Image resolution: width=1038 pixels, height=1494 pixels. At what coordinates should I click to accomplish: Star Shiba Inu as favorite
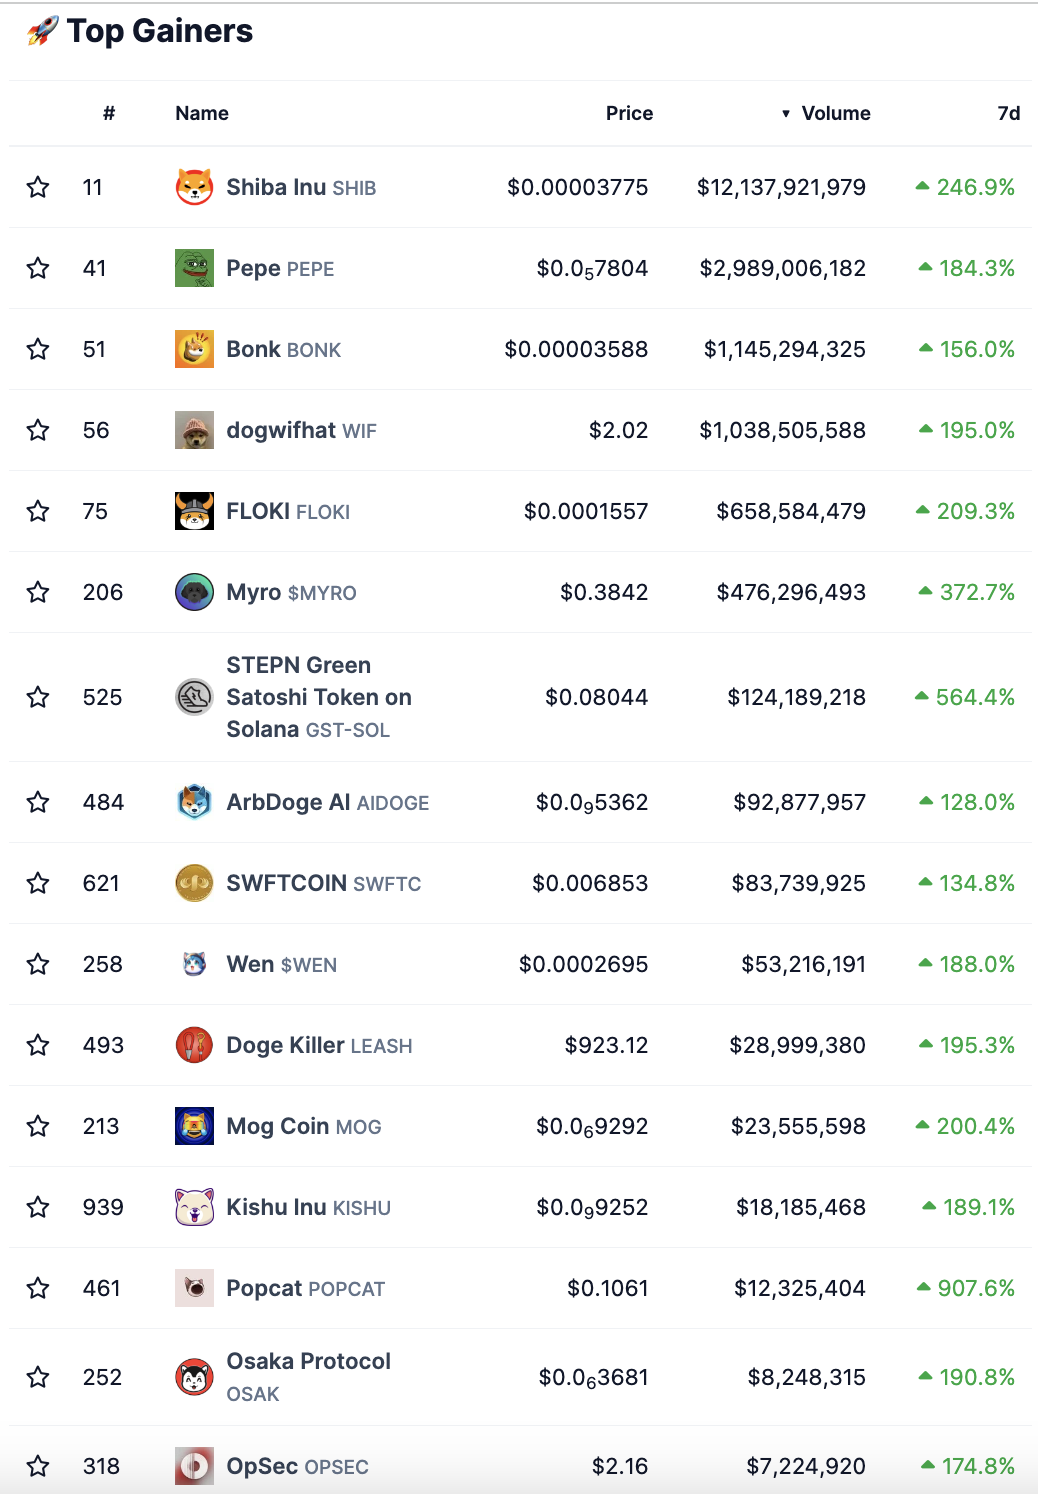coord(38,187)
